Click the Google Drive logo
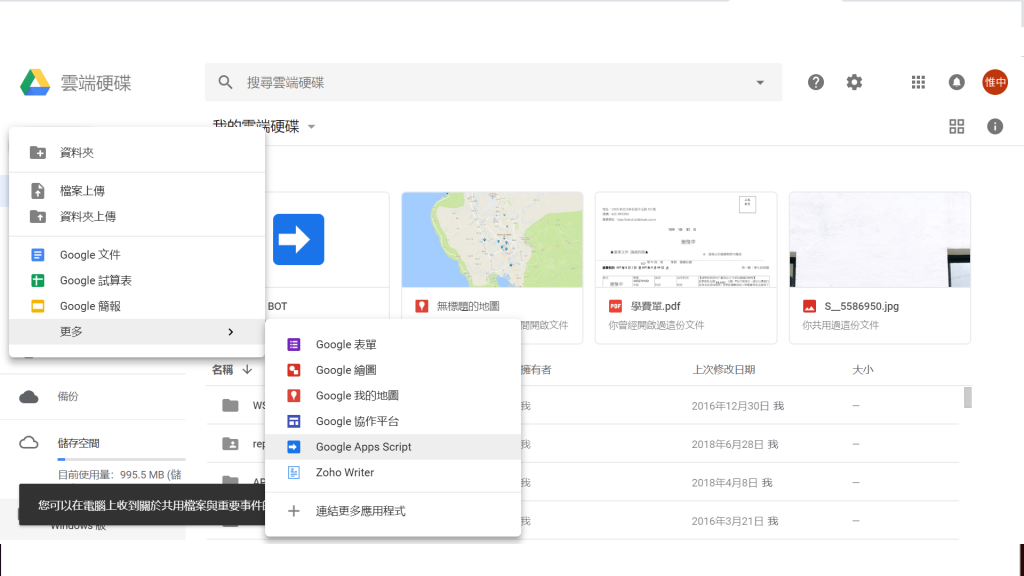The image size is (1024, 576). tap(35, 82)
